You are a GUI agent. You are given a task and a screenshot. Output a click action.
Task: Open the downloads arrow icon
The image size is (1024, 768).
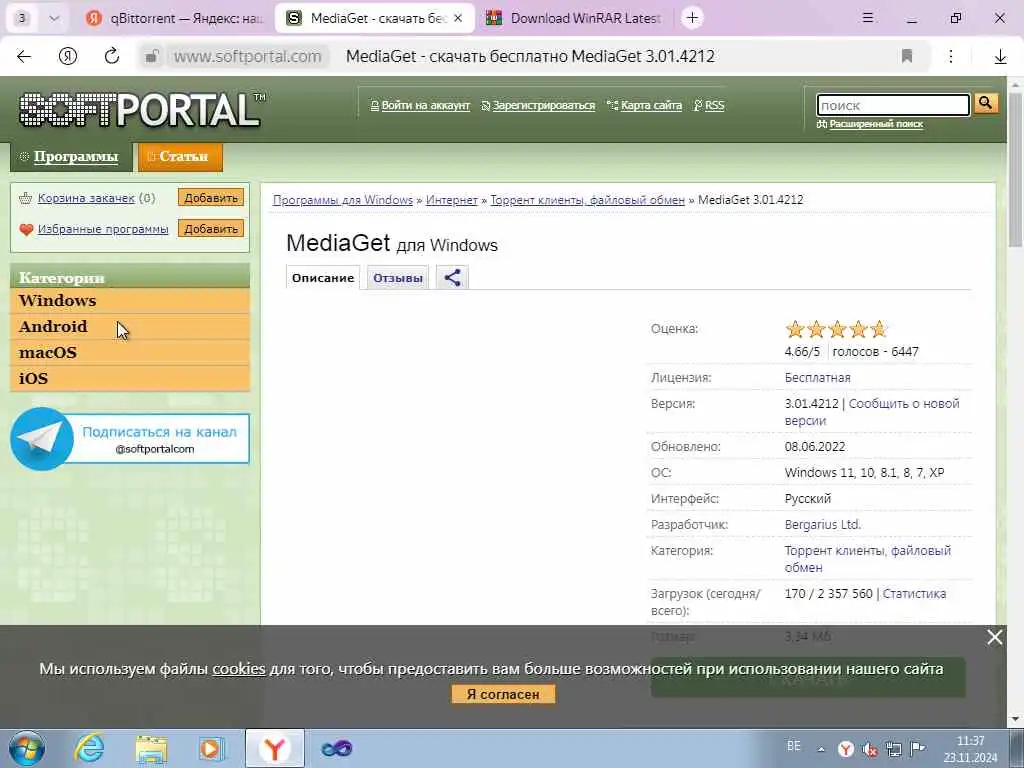tap(1000, 57)
